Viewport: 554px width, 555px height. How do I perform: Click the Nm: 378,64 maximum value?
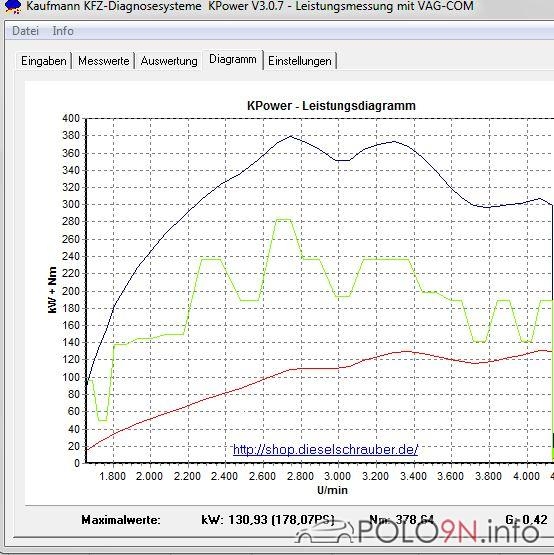click(x=401, y=520)
